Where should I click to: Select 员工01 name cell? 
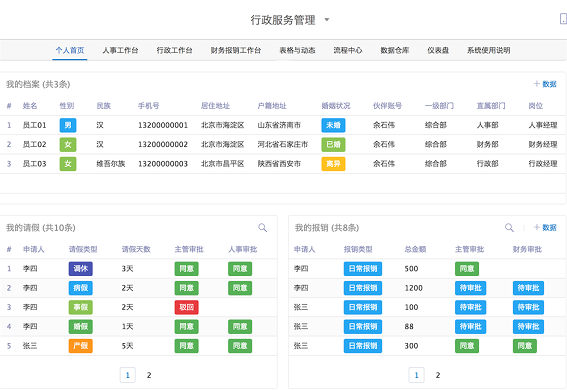pyautogui.click(x=34, y=125)
